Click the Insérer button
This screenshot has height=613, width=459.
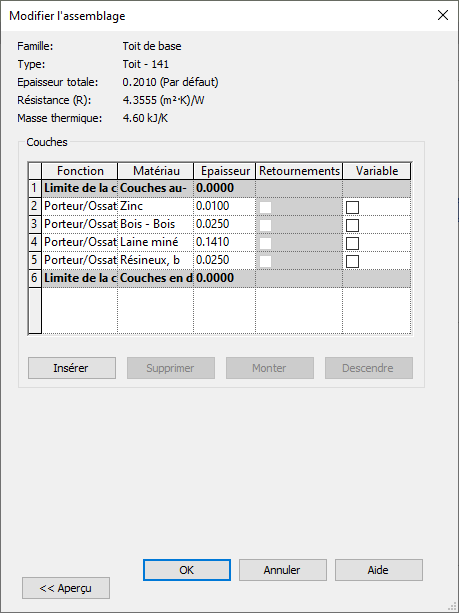coord(72,368)
